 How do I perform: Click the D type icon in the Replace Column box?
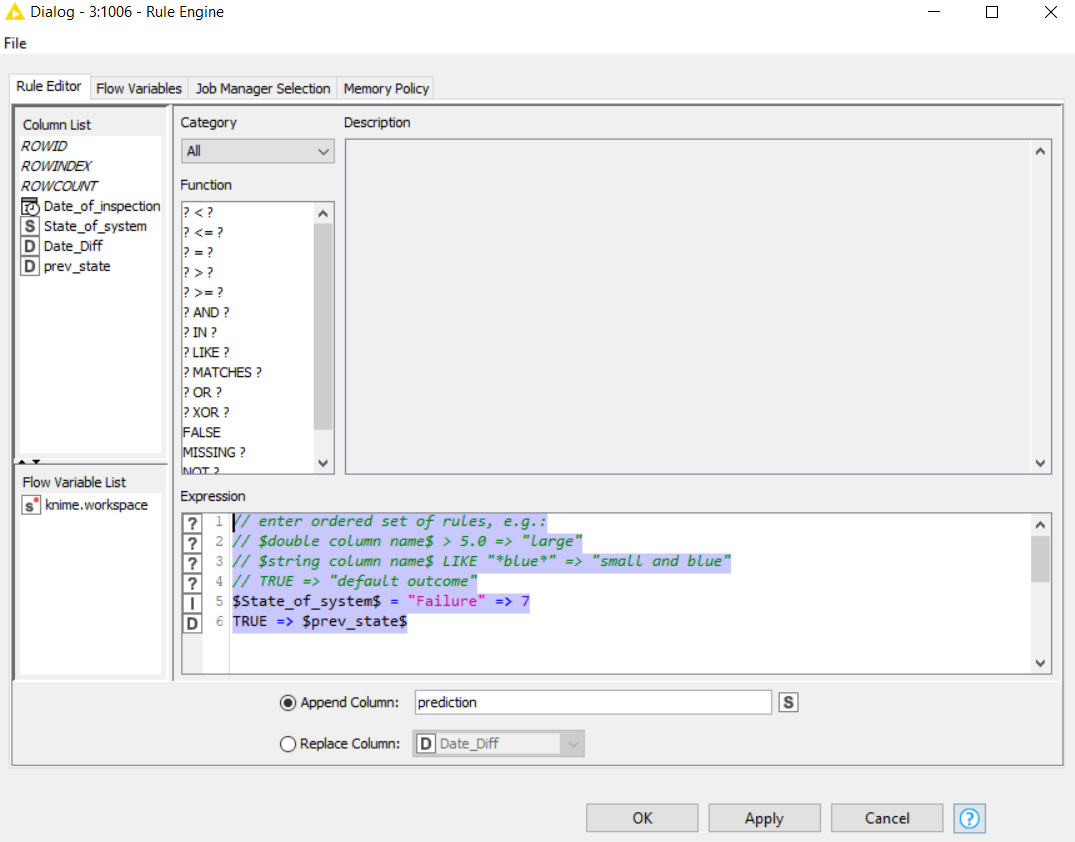click(x=426, y=743)
